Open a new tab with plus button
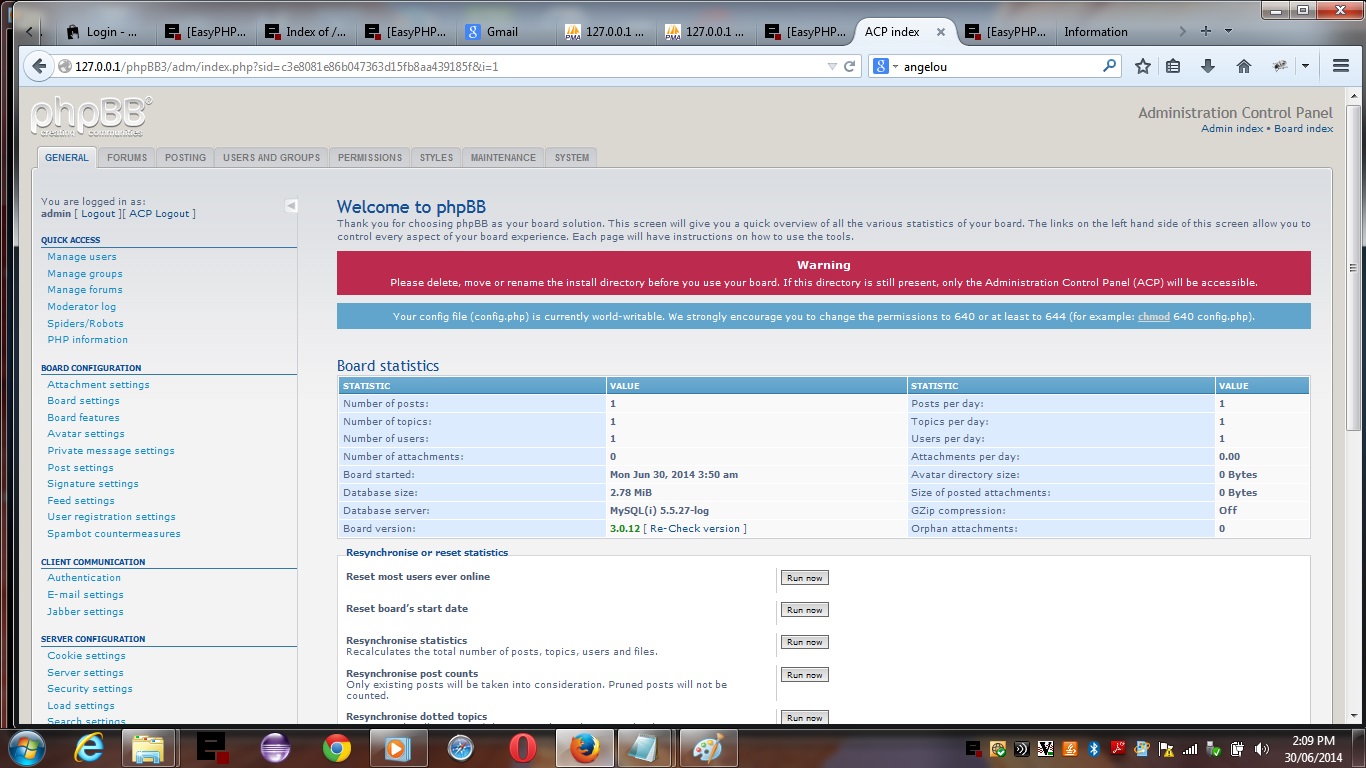1366x768 pixels. [1206, 31]
